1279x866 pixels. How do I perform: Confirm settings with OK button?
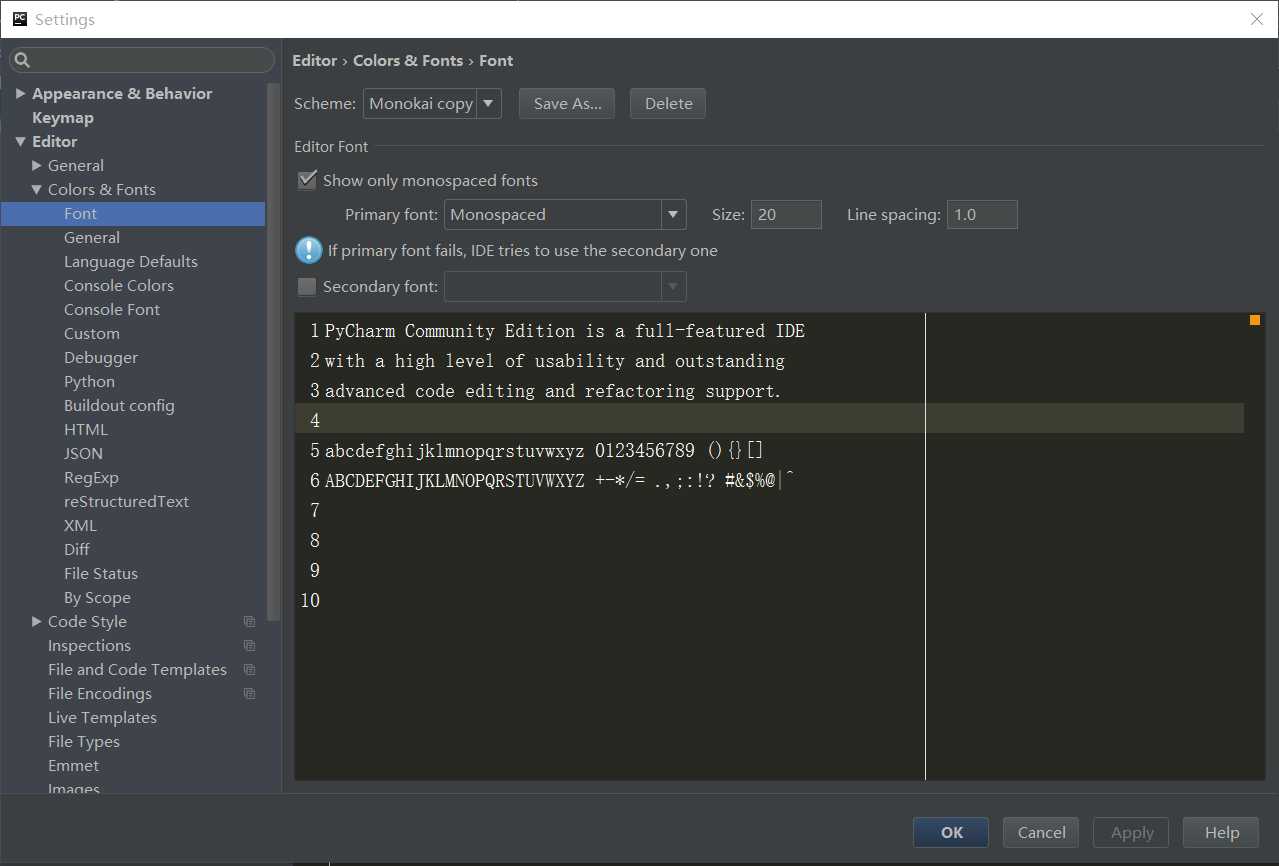point(951,832)
